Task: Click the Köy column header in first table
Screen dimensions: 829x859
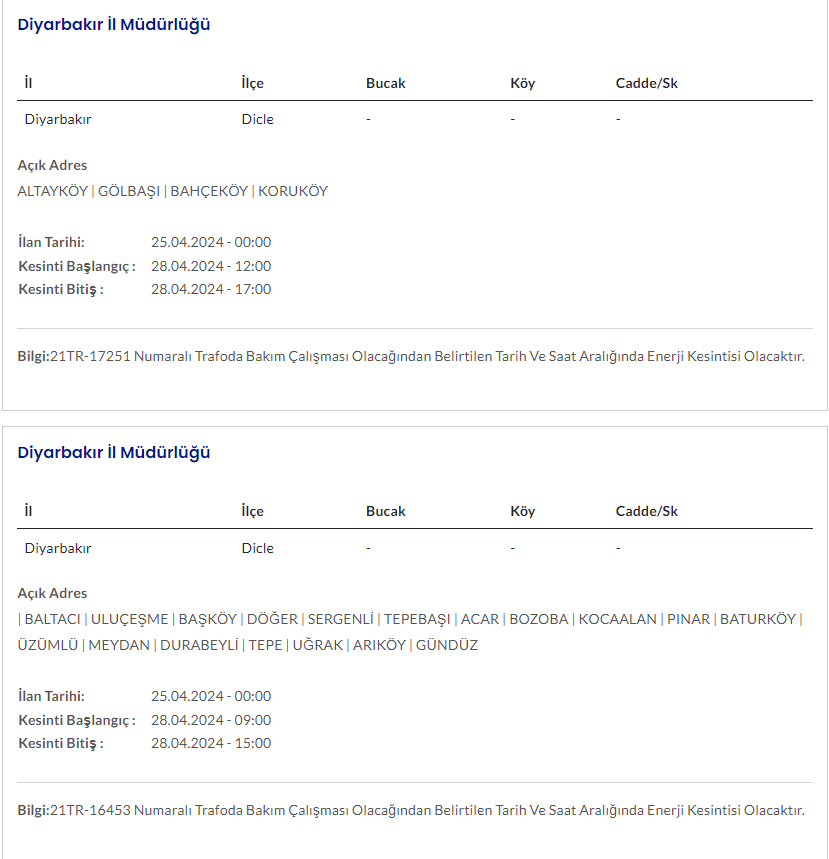Action: coord(522,83)
